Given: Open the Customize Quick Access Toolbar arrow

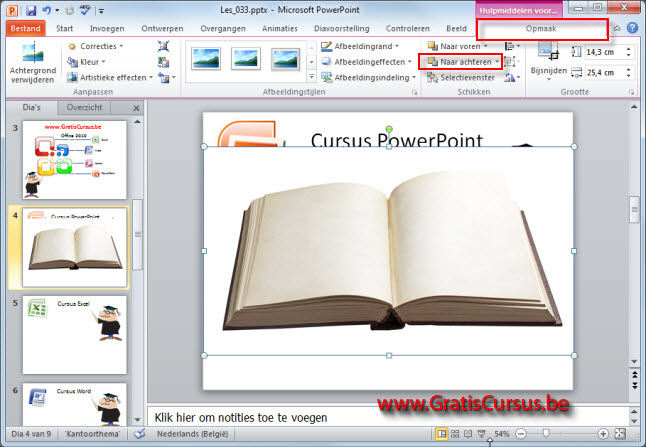Looking at the screenshot, I should click(x=101, y=11).
